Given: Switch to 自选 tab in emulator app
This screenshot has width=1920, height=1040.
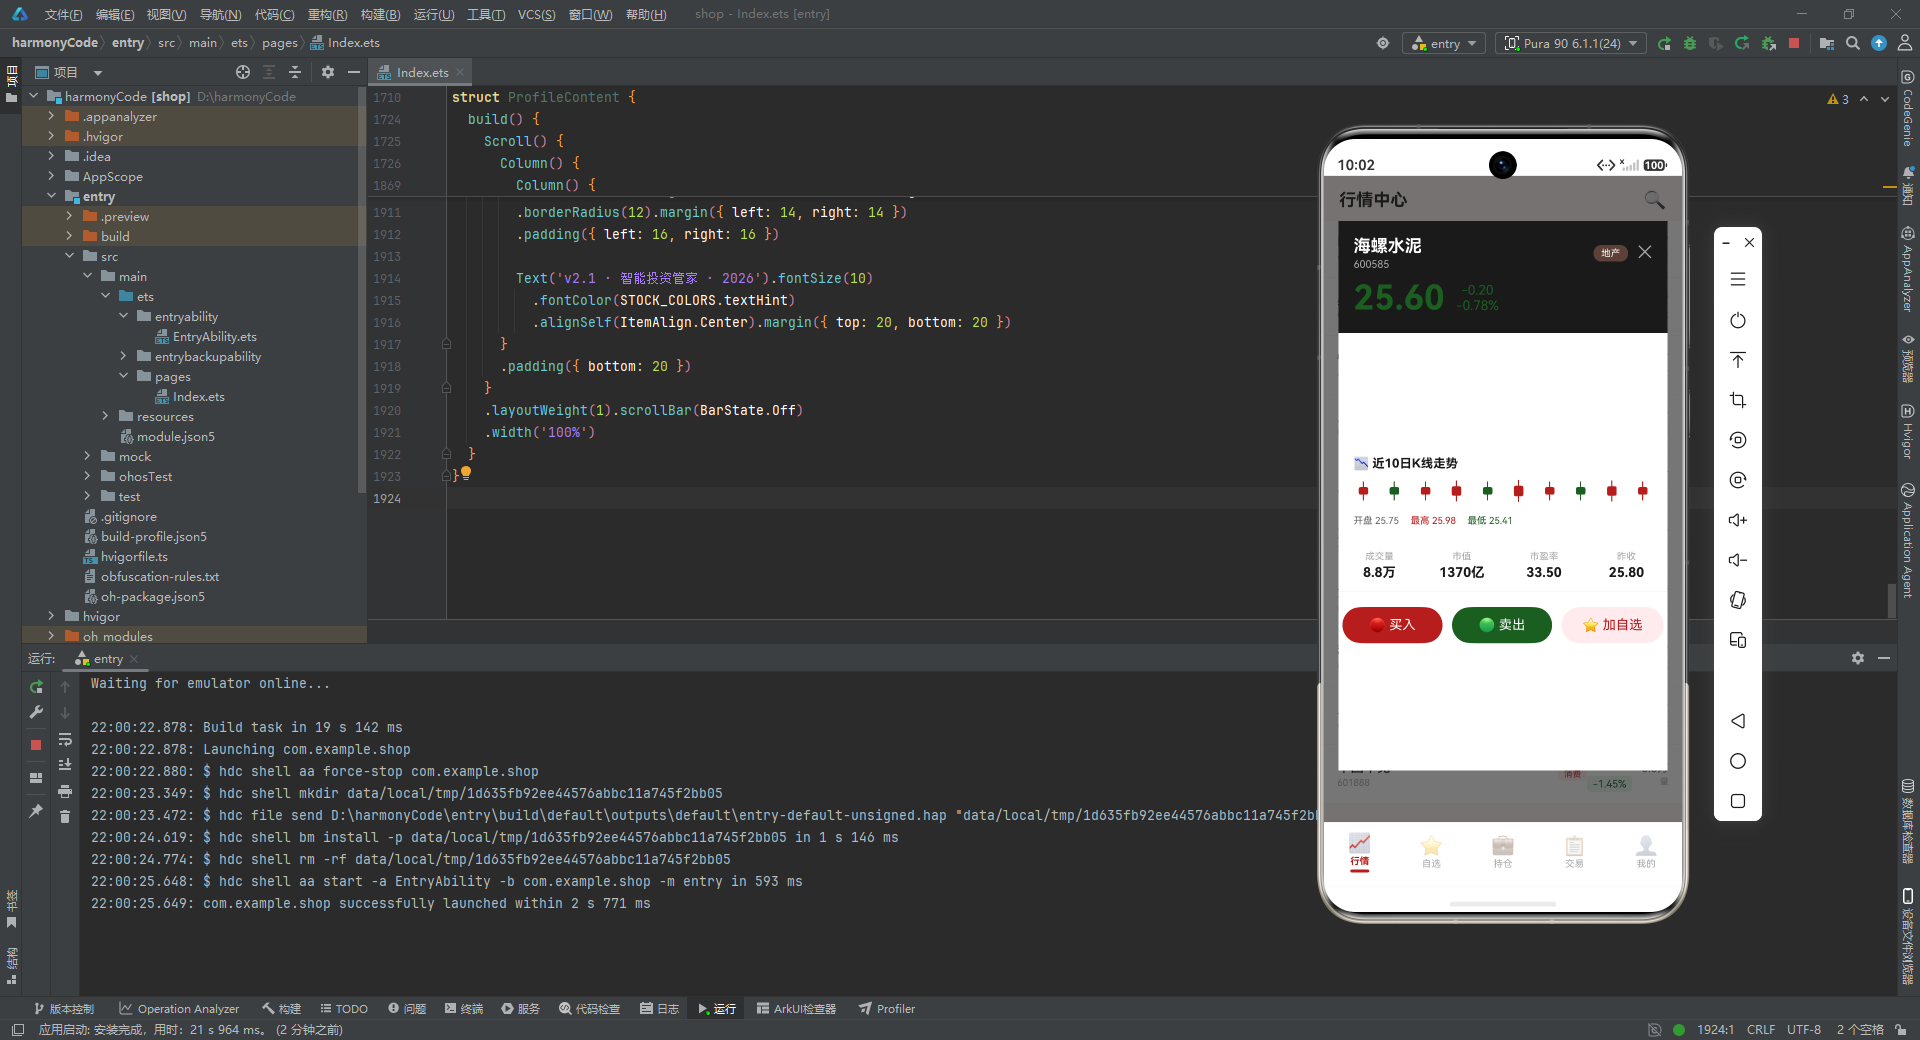Looking at the screenshot, I should pyautogui.click(x=1431, y=851).
